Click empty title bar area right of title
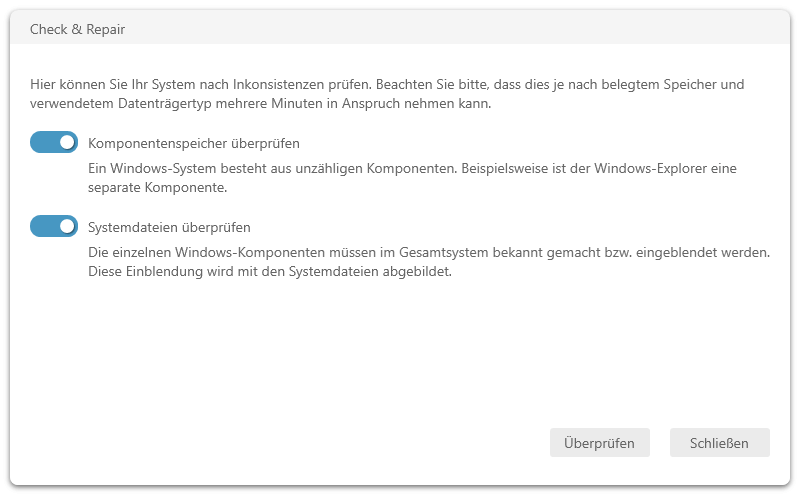The image size is (800, 495). (x=450, y=29)
